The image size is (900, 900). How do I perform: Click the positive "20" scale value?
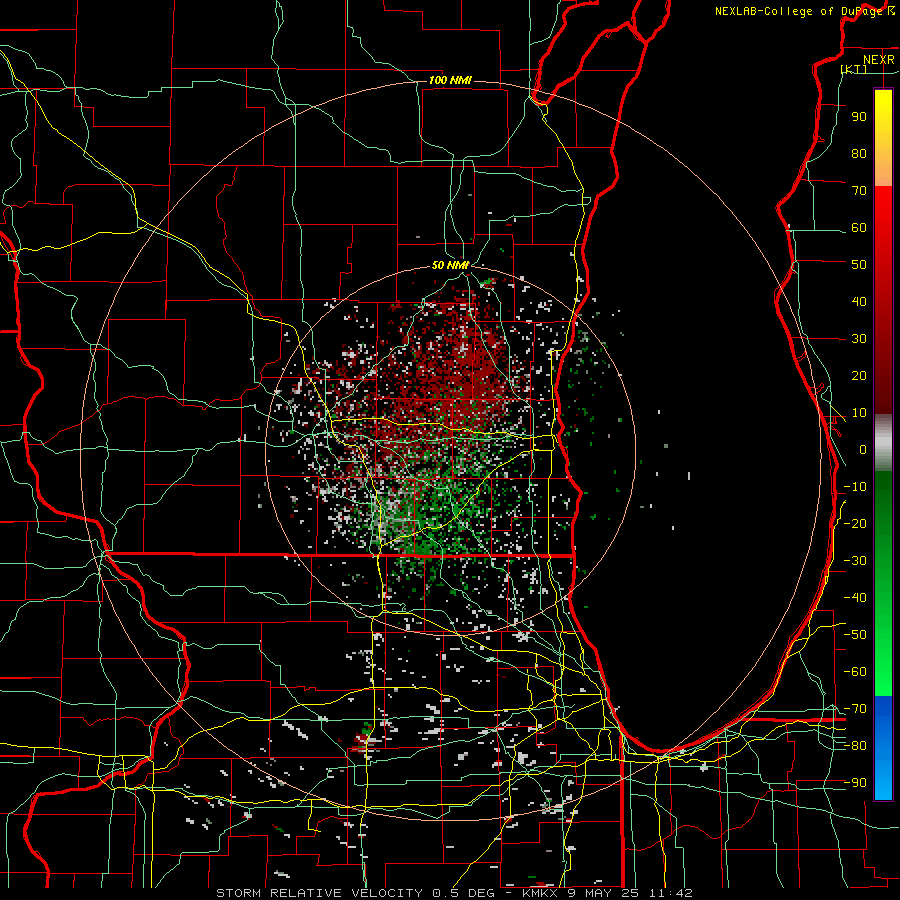[x=859, y=376]
